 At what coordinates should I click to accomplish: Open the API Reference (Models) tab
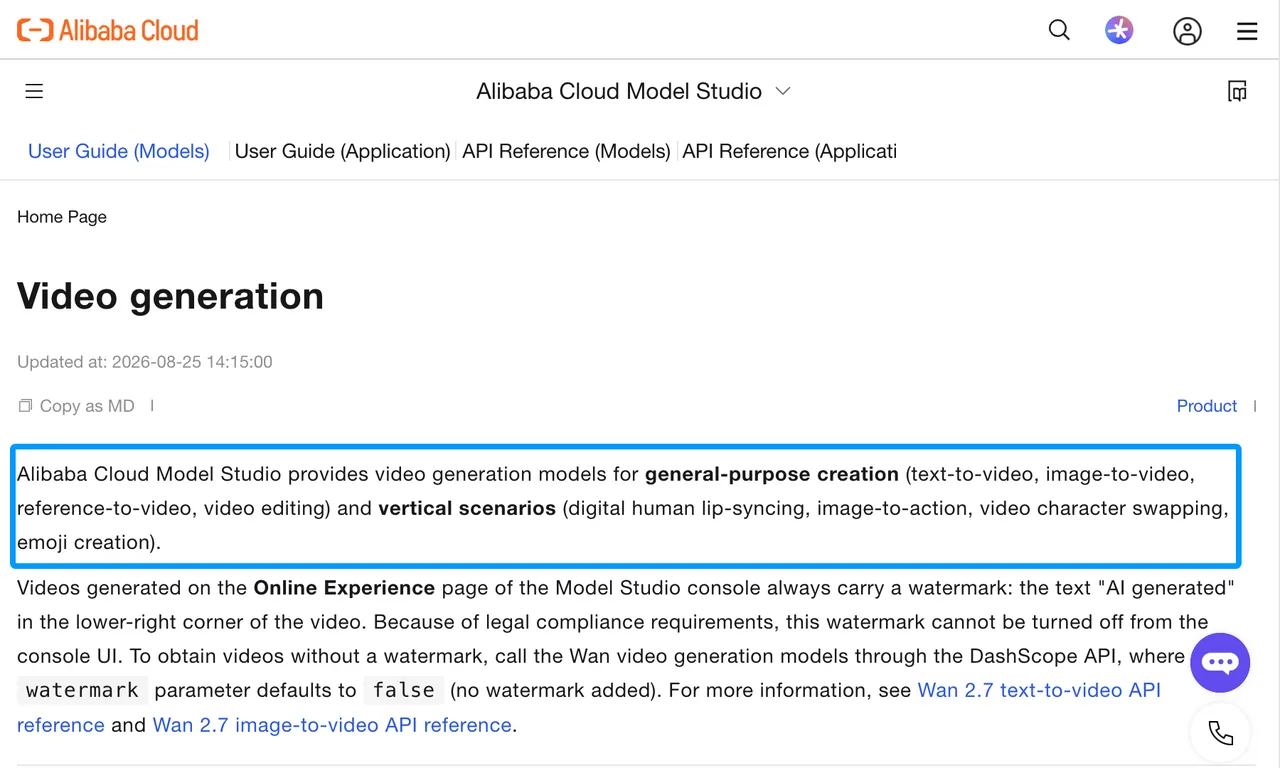[566, 151]
